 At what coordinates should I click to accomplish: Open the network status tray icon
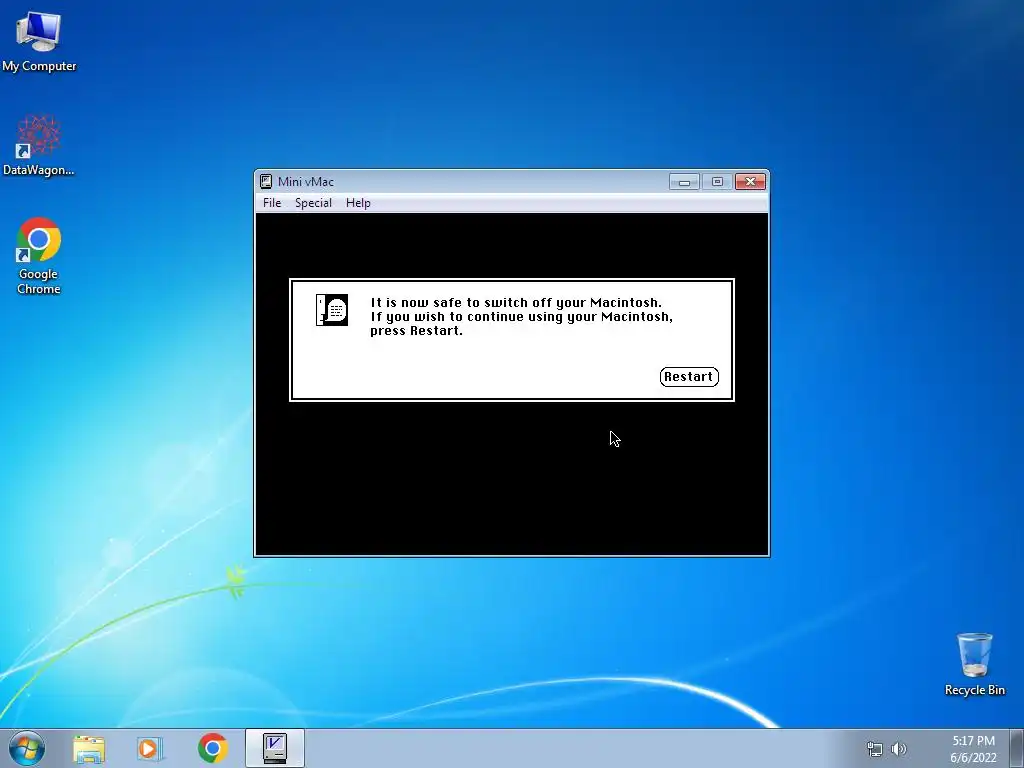[874, 749]
